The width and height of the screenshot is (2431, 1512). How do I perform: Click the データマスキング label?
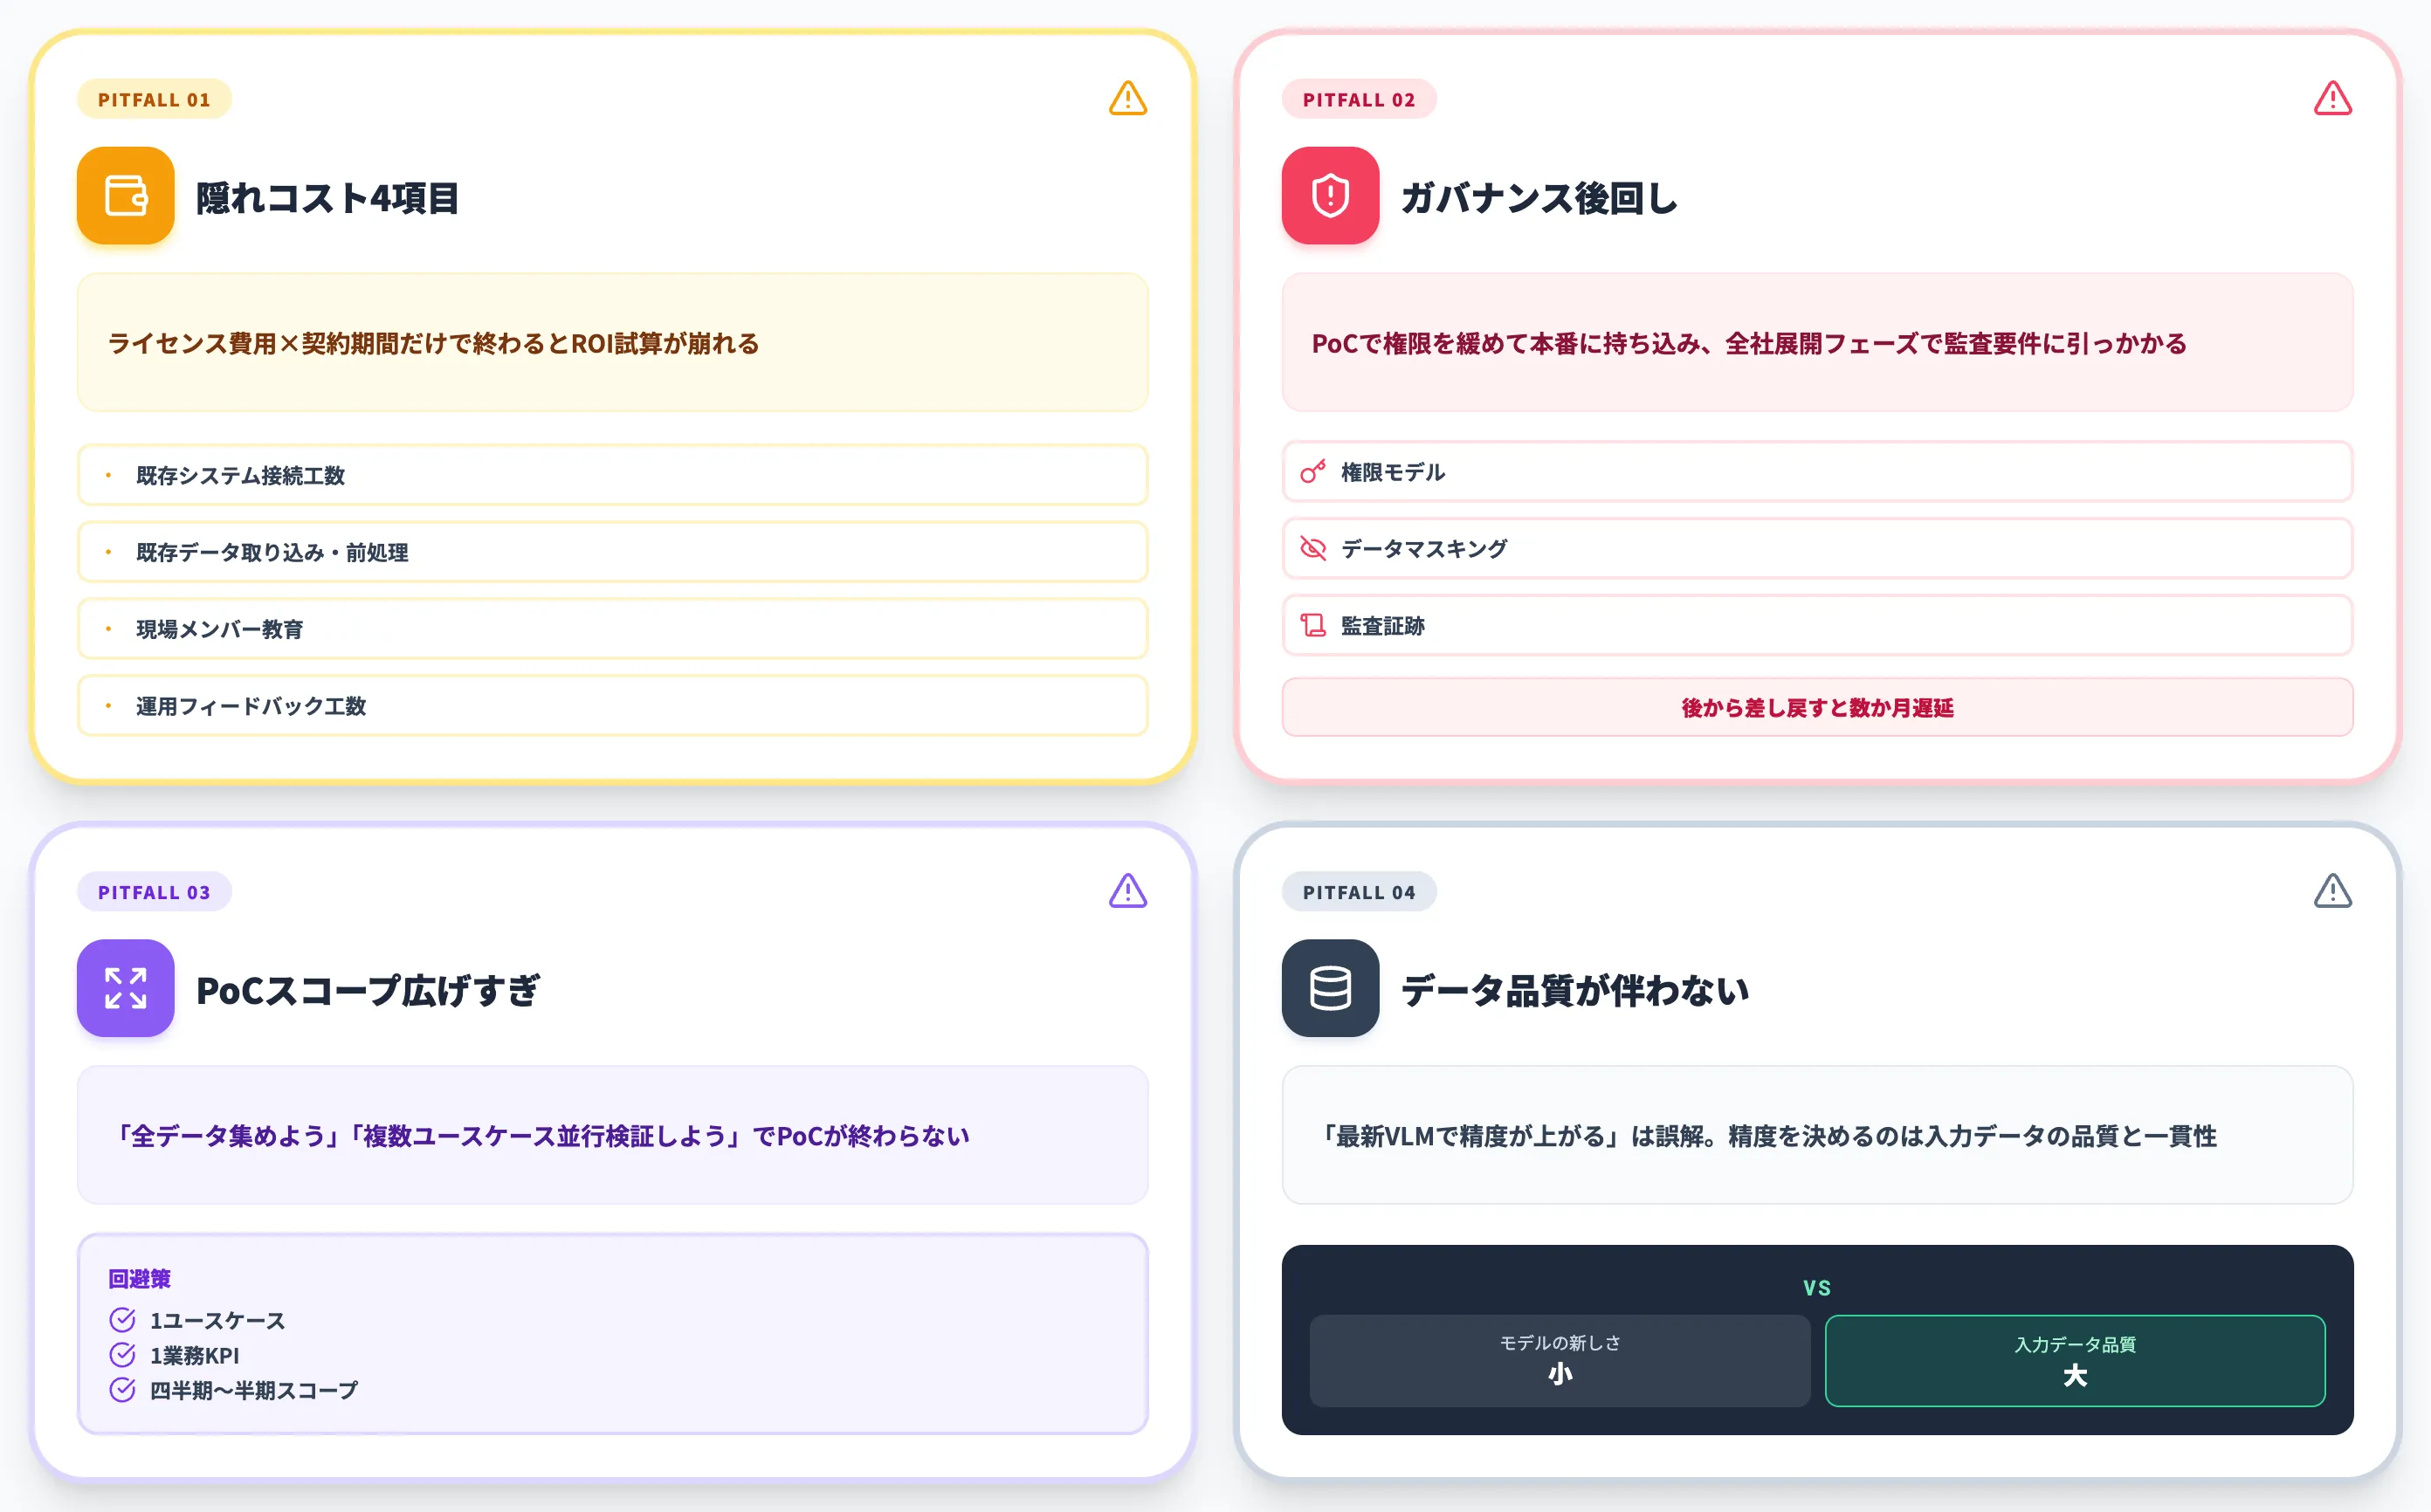click(x=1424, y=548)
